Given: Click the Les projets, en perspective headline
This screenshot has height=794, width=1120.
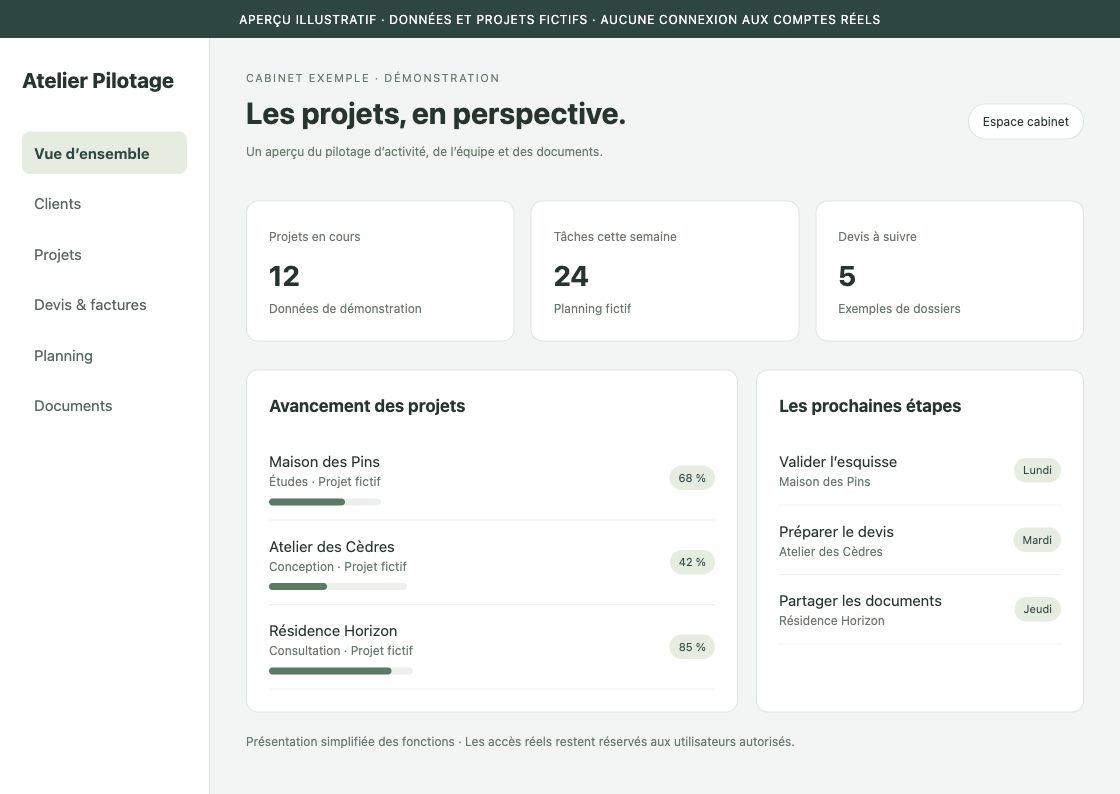Looking at the screenshot, I should tap(435, 114).
